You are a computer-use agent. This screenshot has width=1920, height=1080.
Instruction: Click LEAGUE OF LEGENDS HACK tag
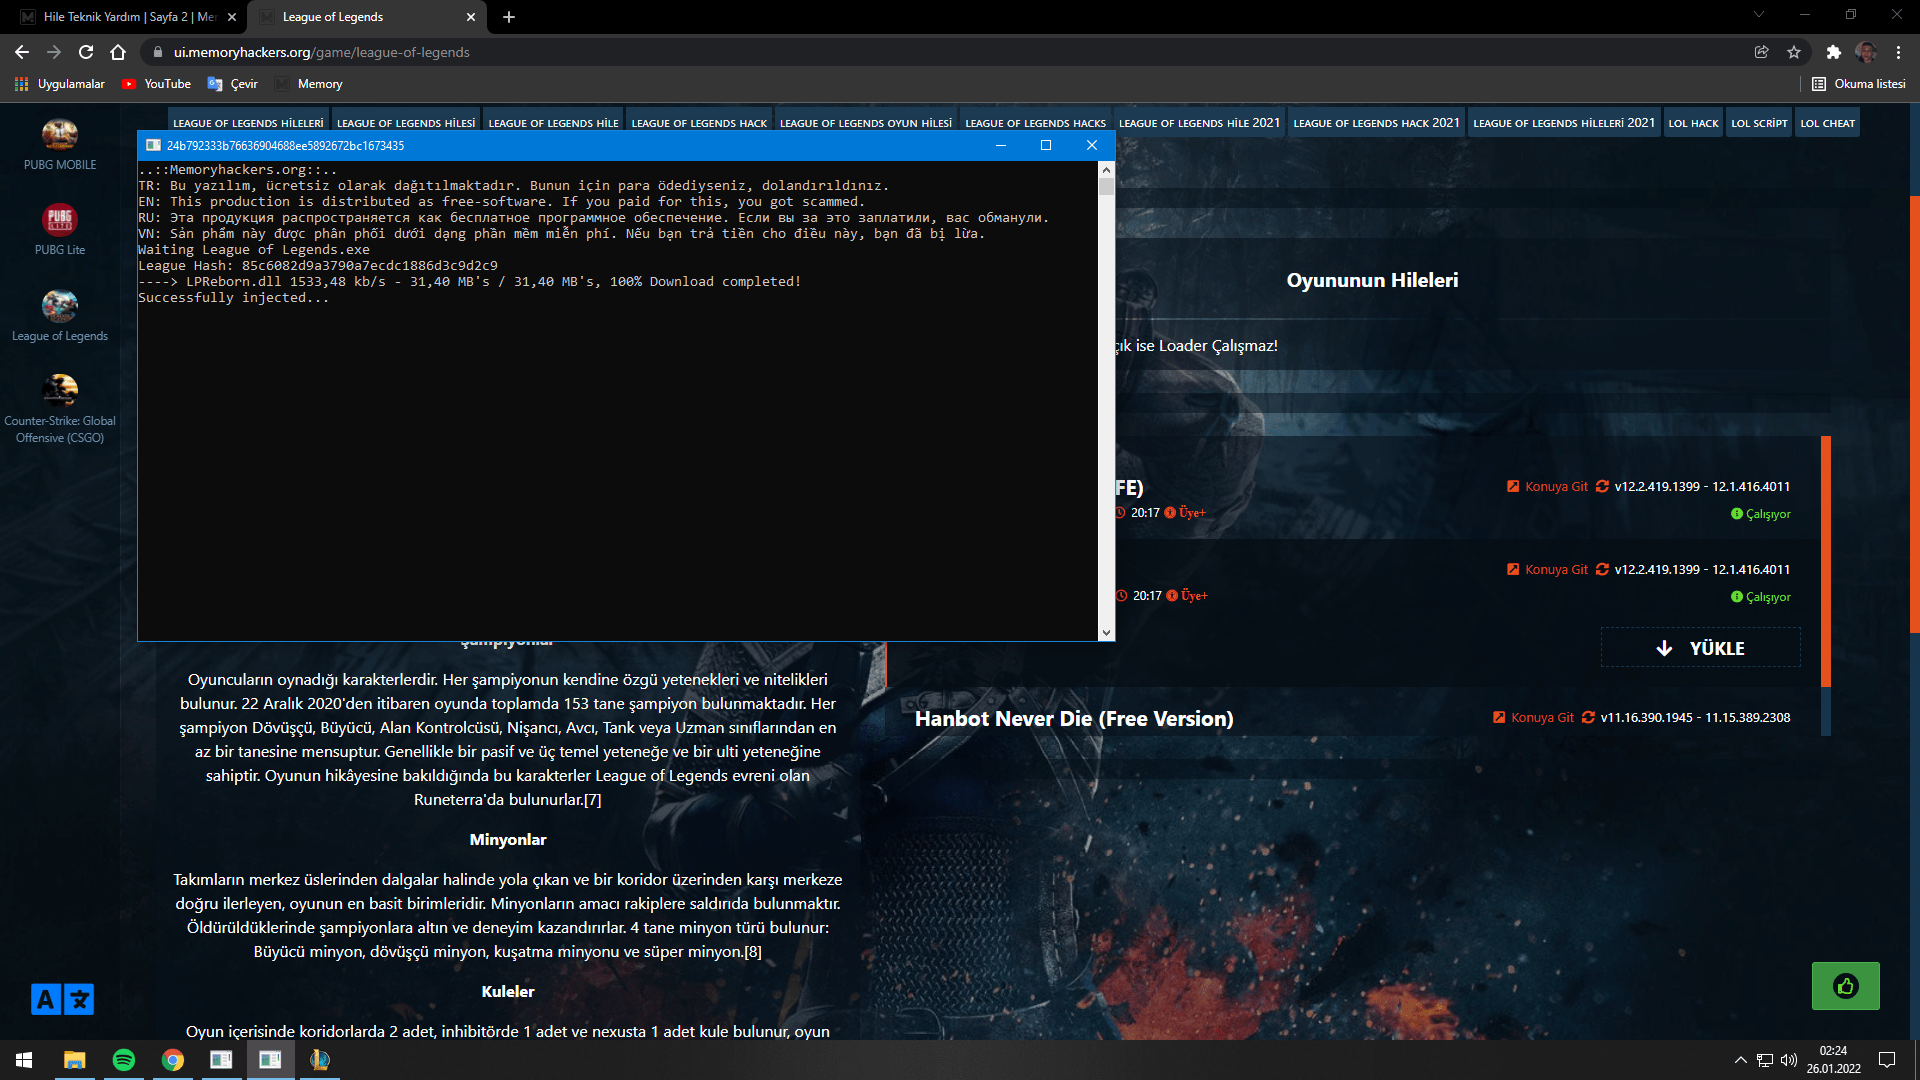point(699,123)
